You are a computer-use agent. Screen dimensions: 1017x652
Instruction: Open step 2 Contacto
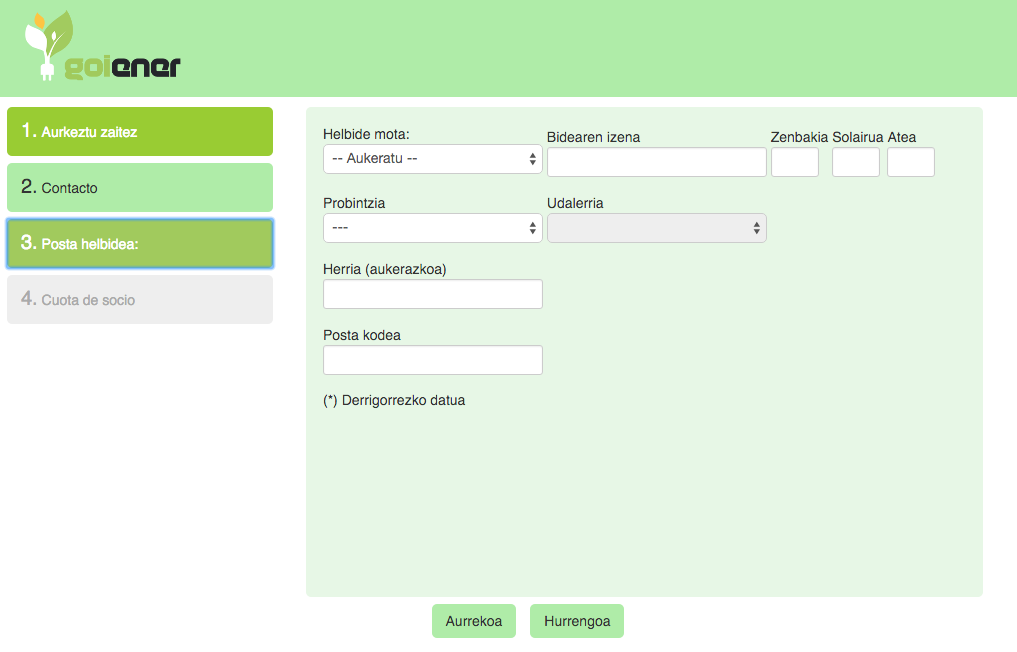pyautogui.click(x=140, y=188)
